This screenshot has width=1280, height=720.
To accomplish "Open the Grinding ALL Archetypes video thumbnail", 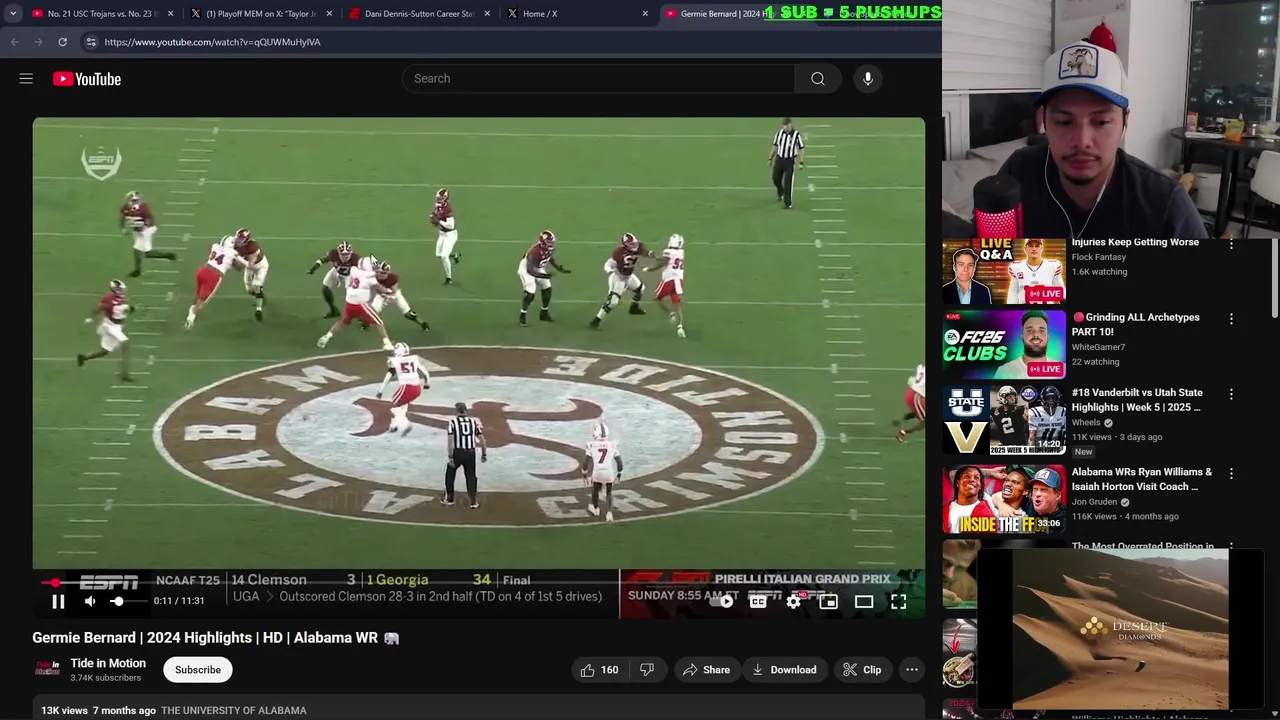I will coord(1003,345).
